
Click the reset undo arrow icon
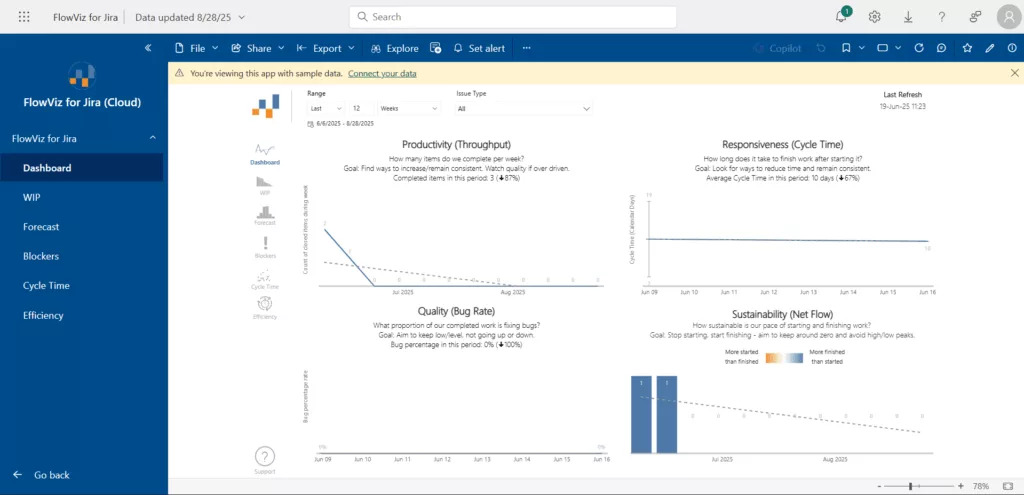821,48
